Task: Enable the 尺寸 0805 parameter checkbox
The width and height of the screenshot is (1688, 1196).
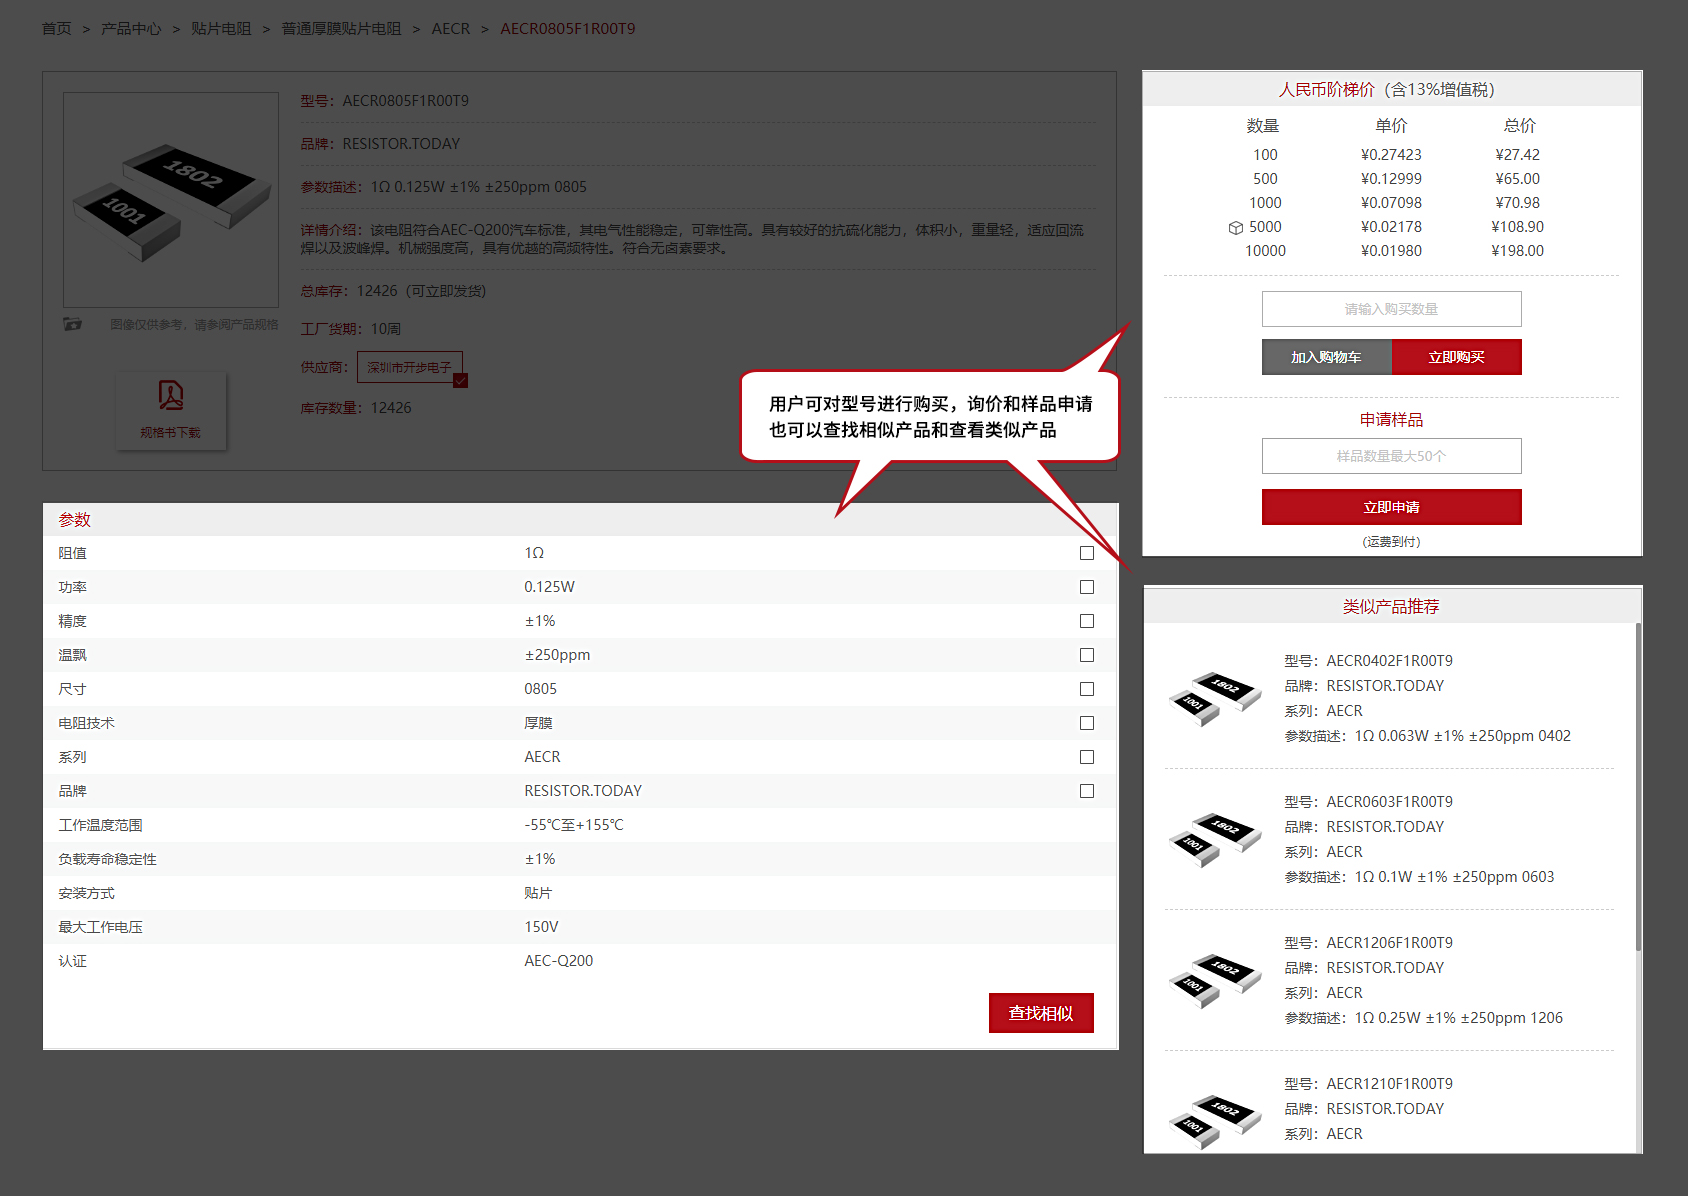Action: click(x=1087, y=689)
